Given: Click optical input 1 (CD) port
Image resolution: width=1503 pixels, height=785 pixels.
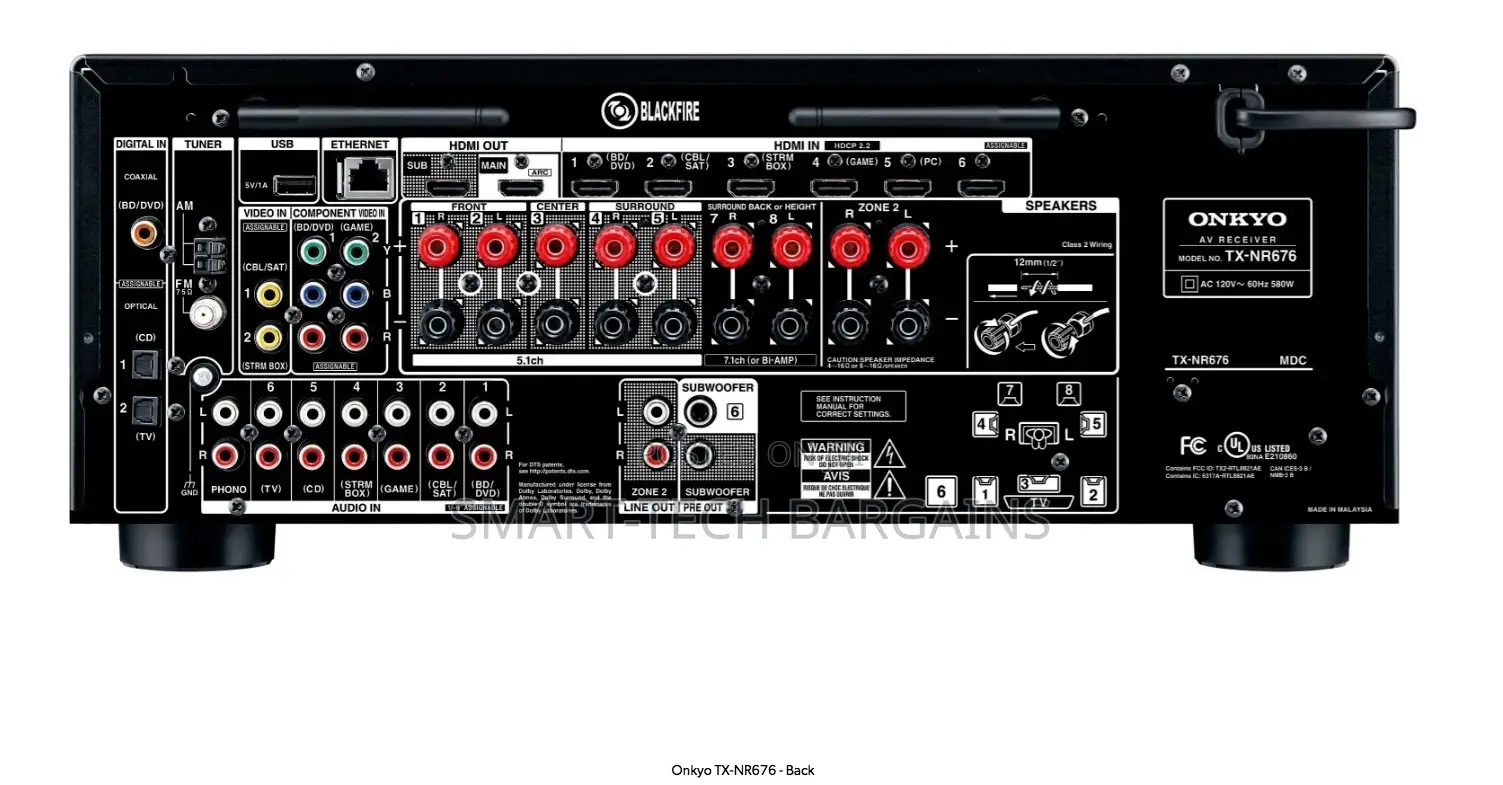Looking at the screenshot, I should (145, 366).
